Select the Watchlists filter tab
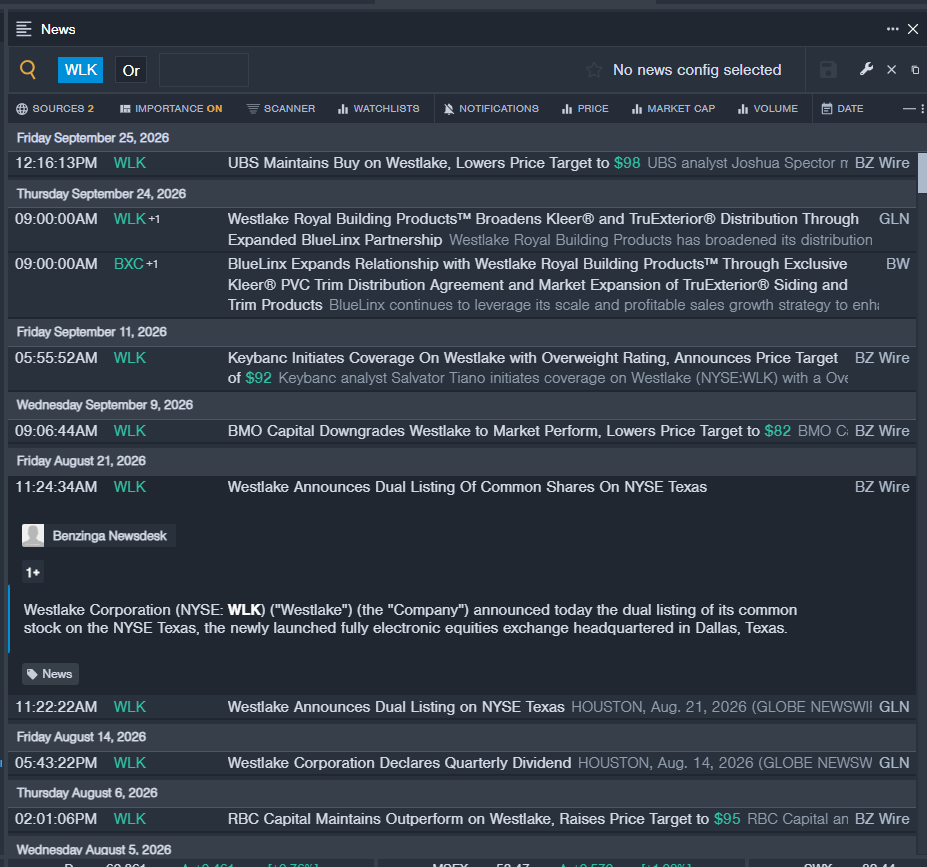927x867 pixels. (378, 109)
